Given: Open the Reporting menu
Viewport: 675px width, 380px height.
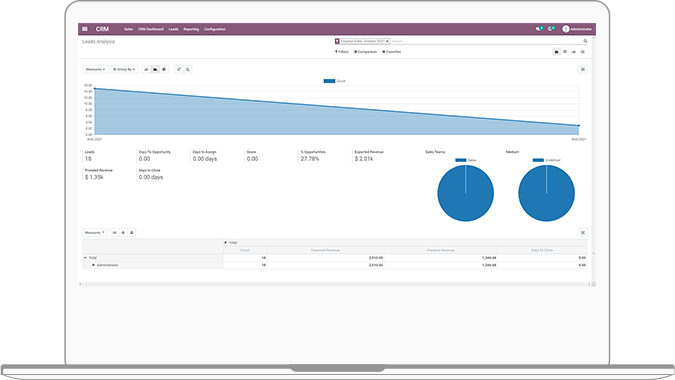Looking at the screenshot, I should pos(191,29).
